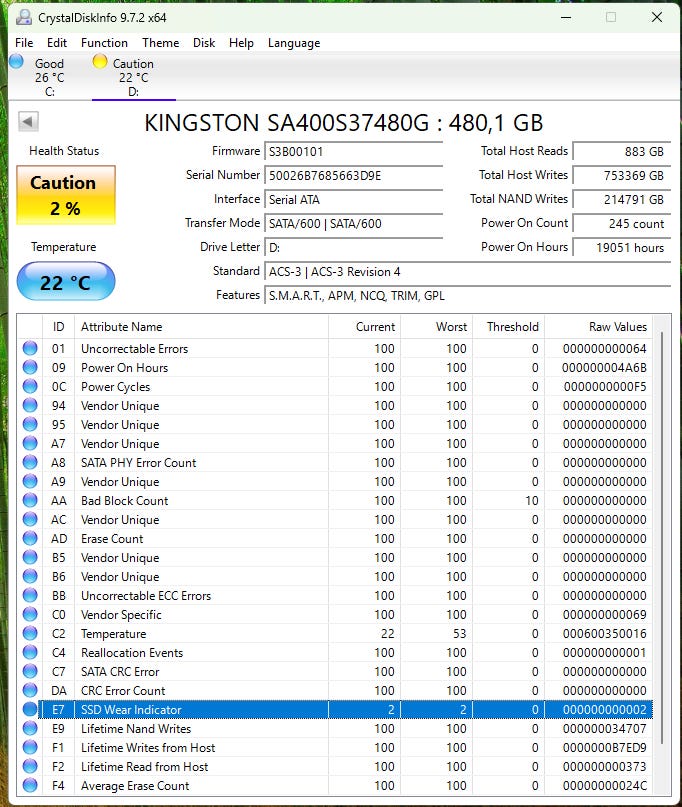The width and height of the screenshot is (682, 807).
Task: Click status orb of Erase Count row
Action: (30, 538)
